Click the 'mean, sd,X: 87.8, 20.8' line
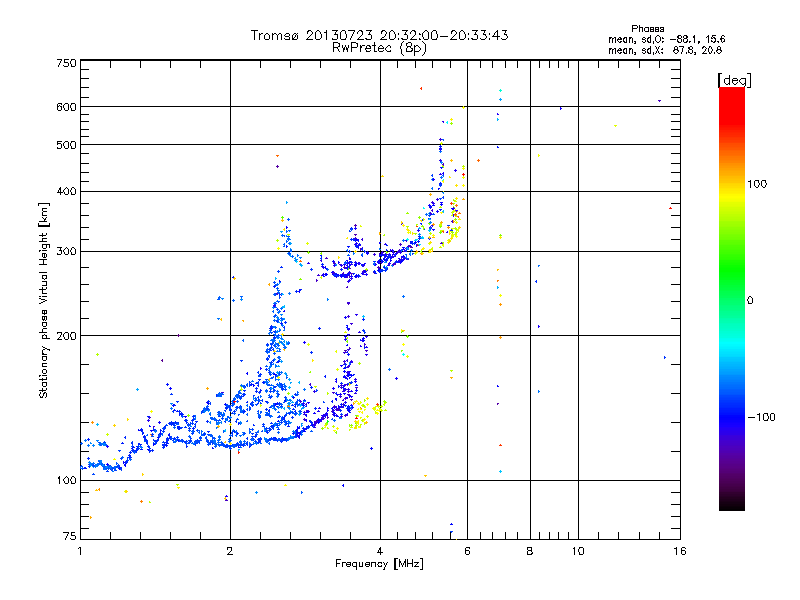The width and height of the screenshot is (800, 600). (665, 50)
